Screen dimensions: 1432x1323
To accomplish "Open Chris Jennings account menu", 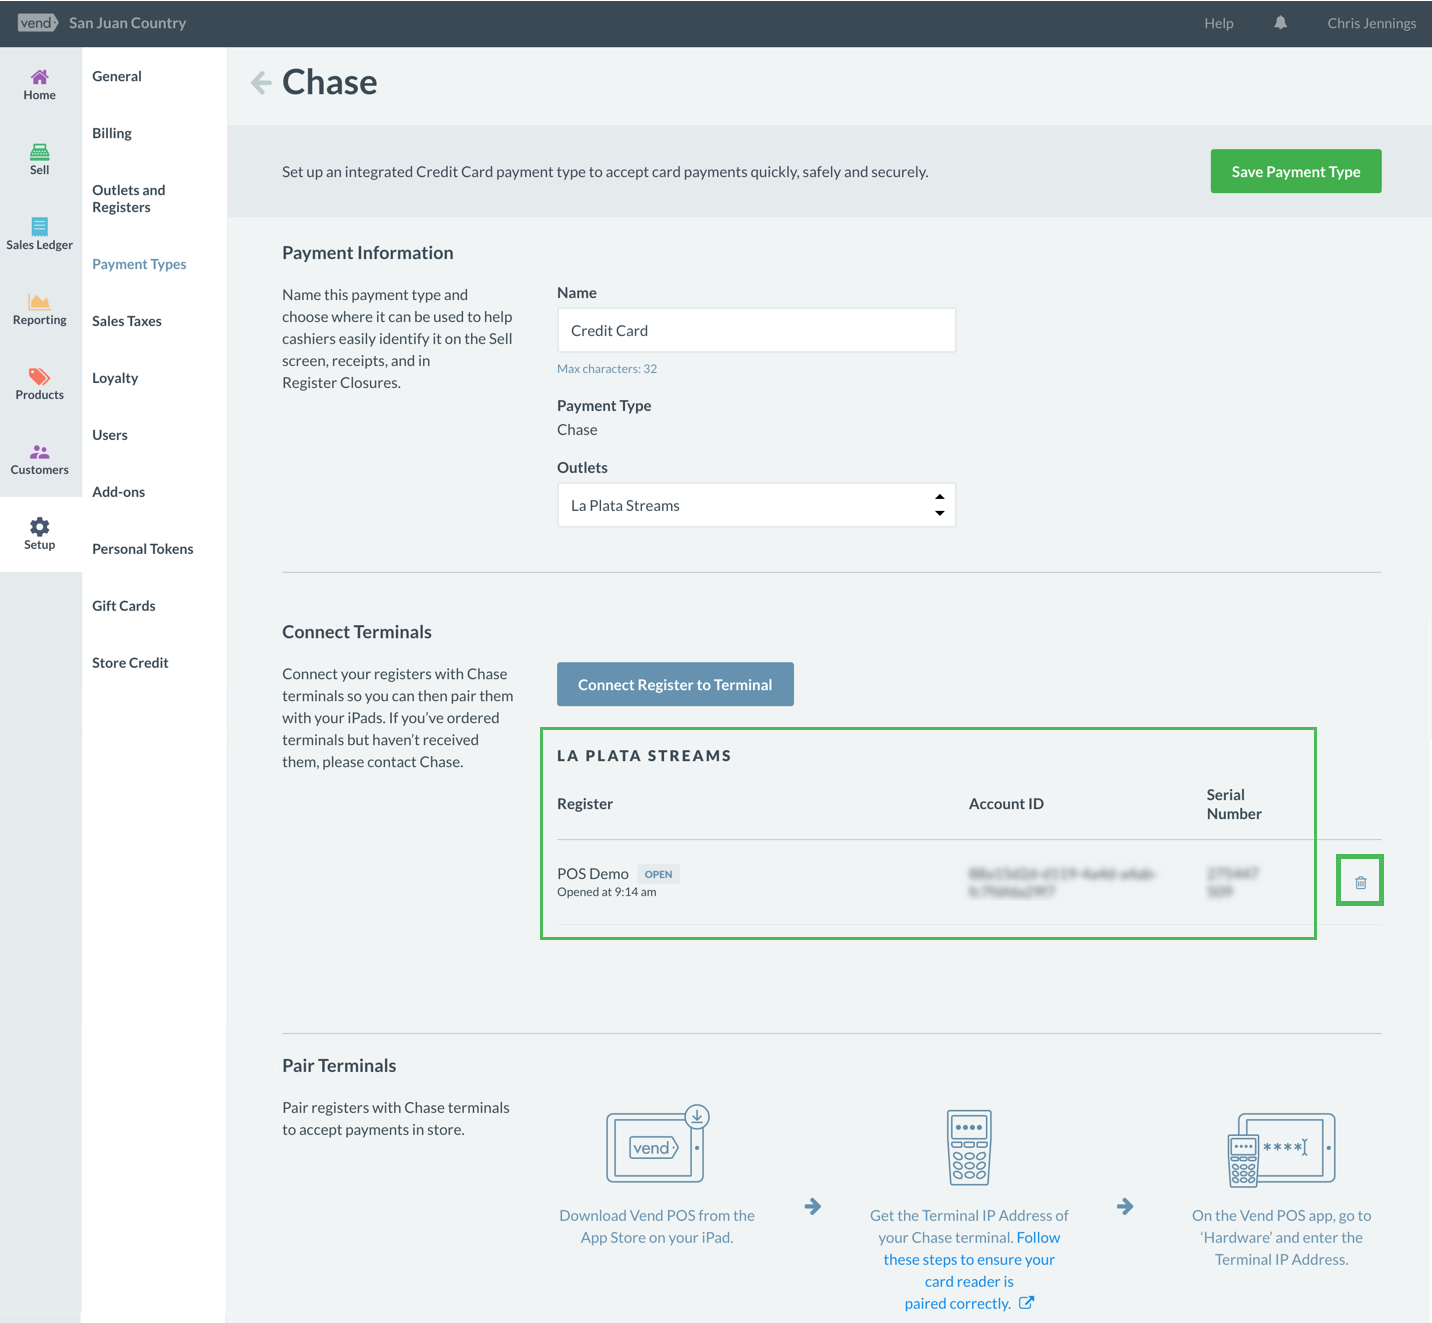I will tap(1372, 23).
